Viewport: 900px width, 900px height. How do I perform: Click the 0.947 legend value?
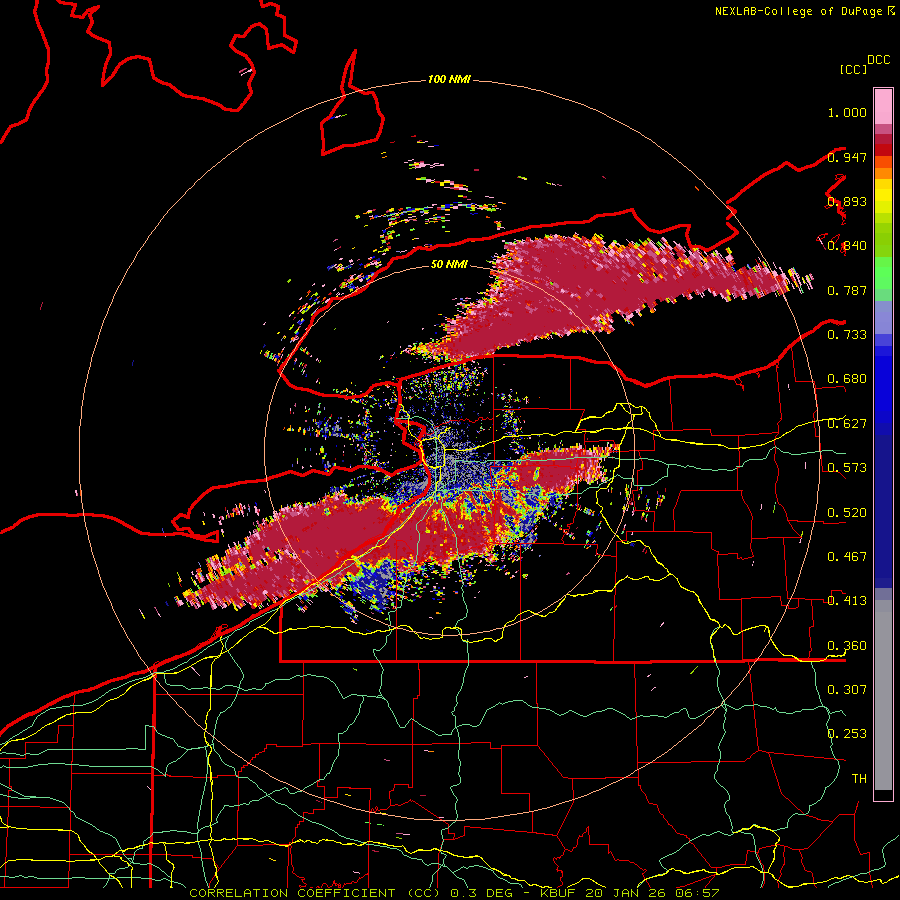(847, 157)
